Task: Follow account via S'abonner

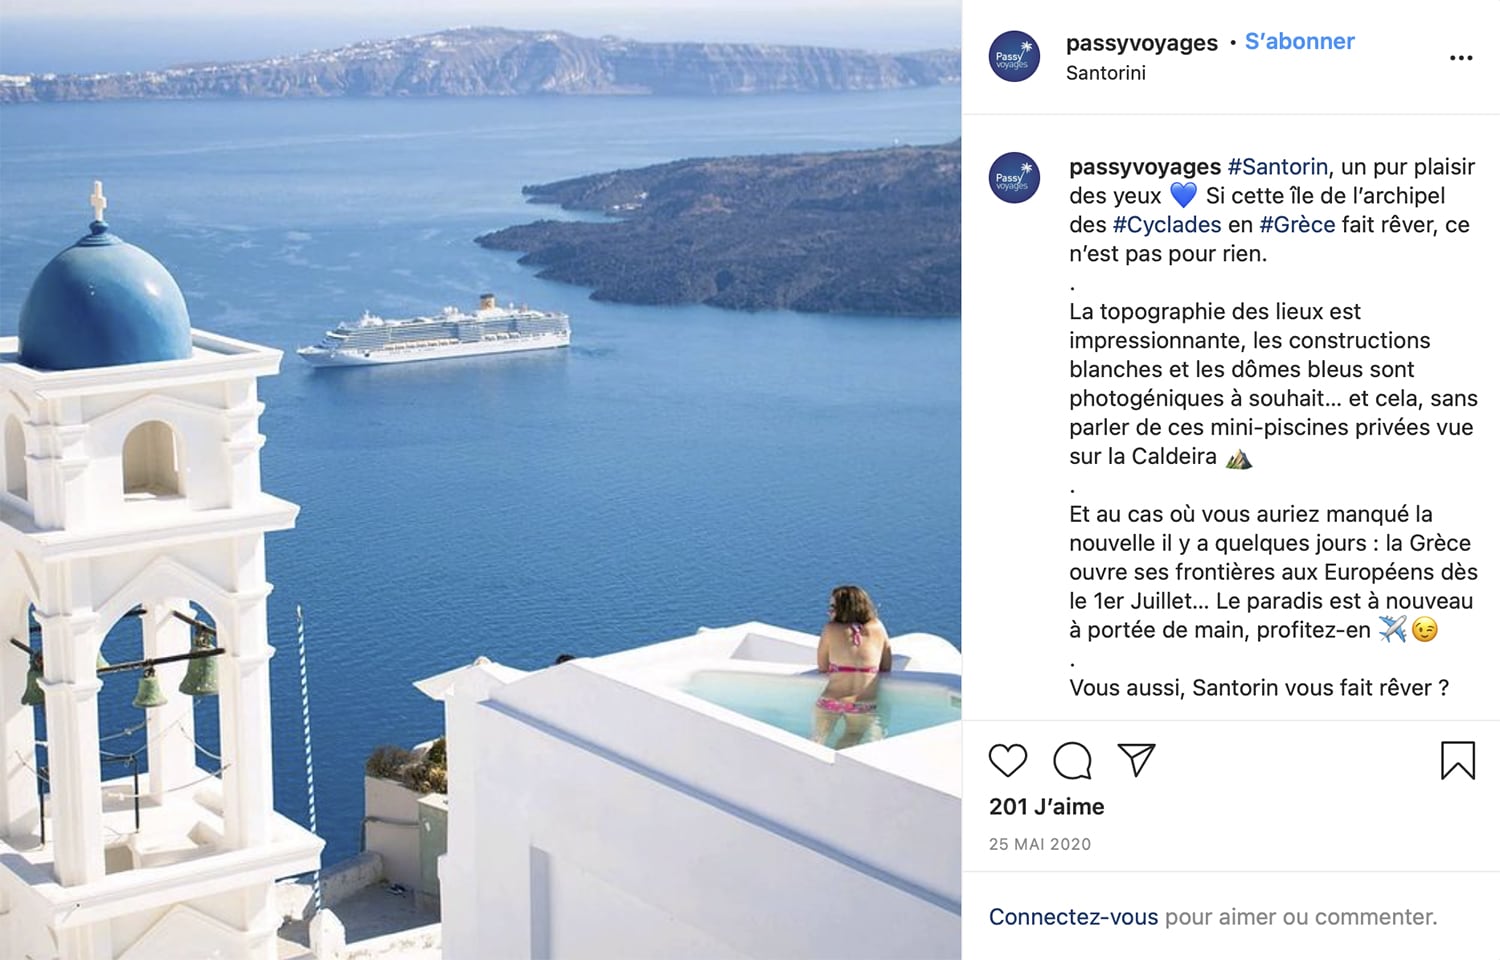Action: [x=1299, y=42]
